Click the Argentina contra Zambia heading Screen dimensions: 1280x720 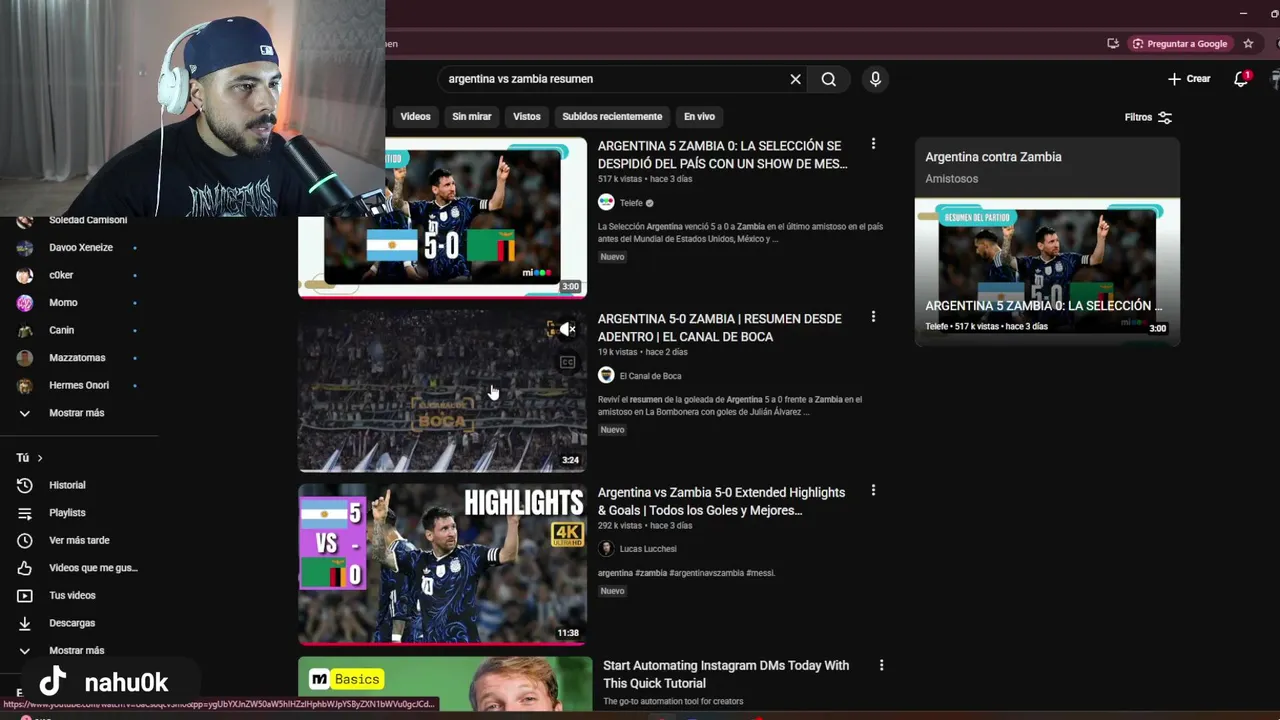pos(993,157)
